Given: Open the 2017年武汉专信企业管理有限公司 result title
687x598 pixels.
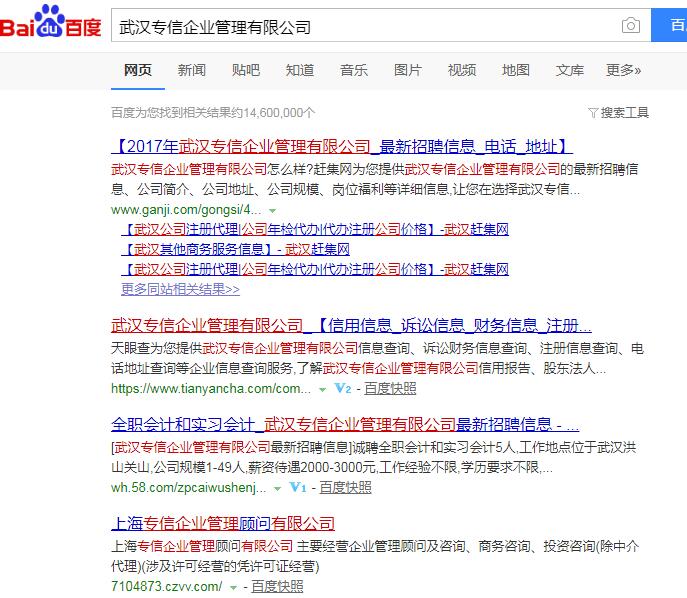Looking at the screenshot, I should [342, 146].
